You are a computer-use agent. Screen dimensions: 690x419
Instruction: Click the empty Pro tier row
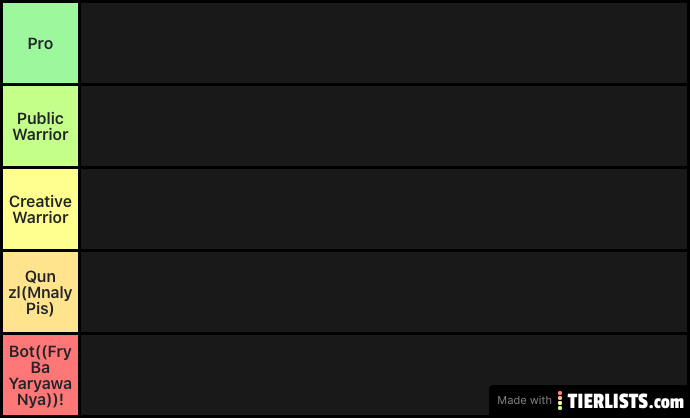tap(384, 43)
